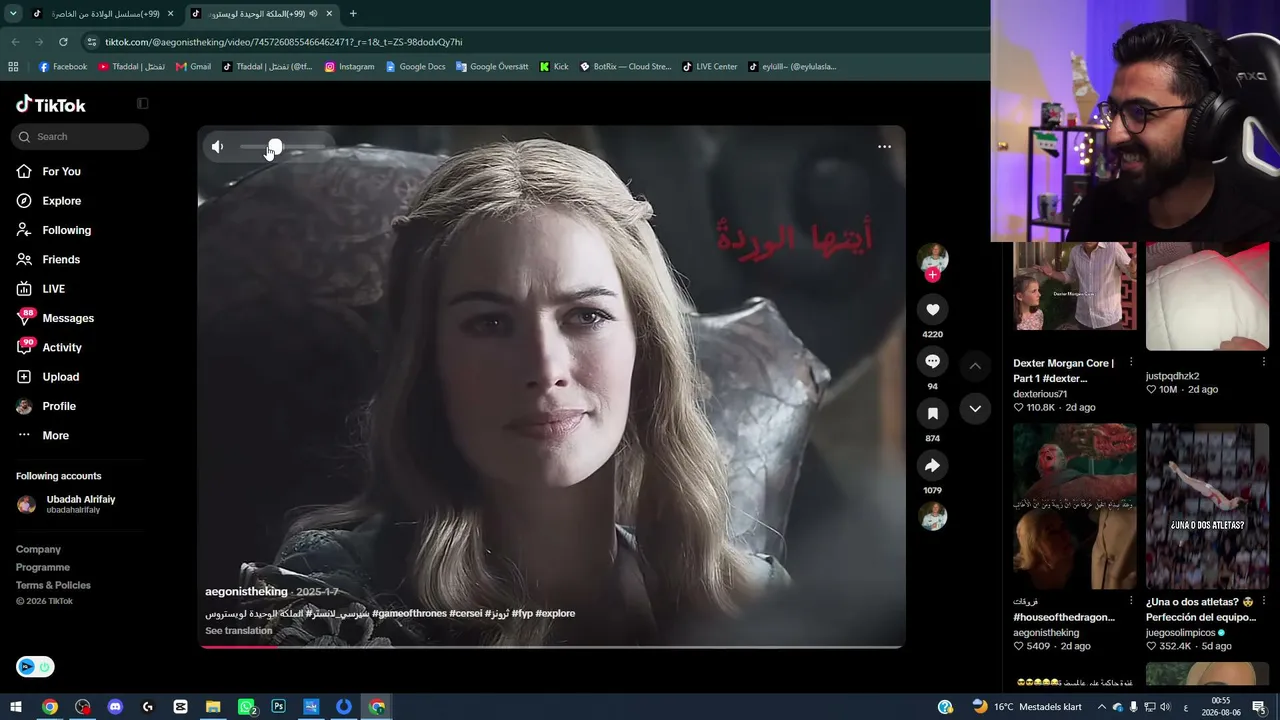Toggle the floating blue pill switch

click(35, 667)
